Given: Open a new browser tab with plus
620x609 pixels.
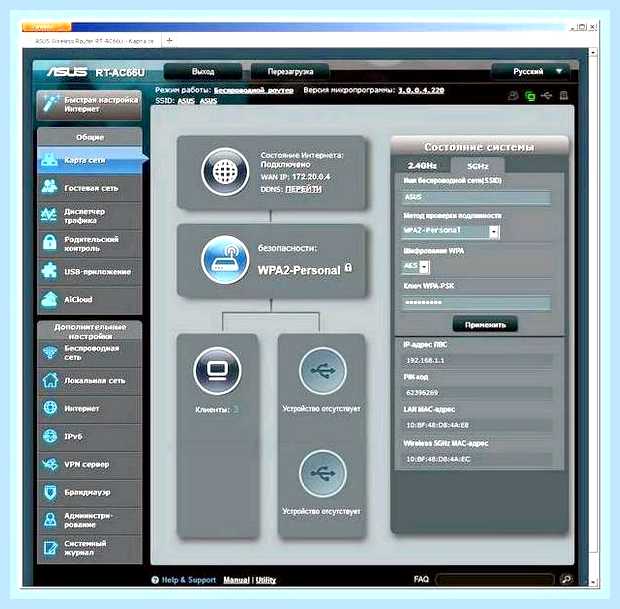Looking at the screenshot, I should 169,40.
